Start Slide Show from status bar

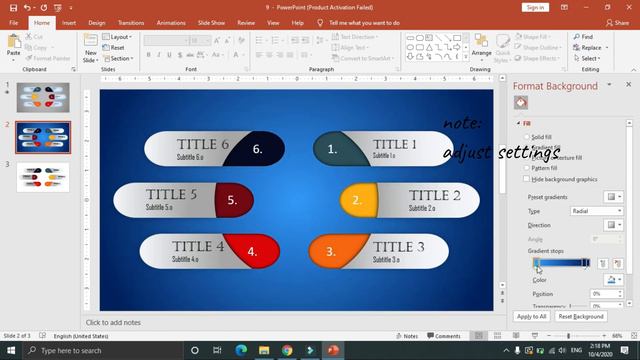coord(535,336)
